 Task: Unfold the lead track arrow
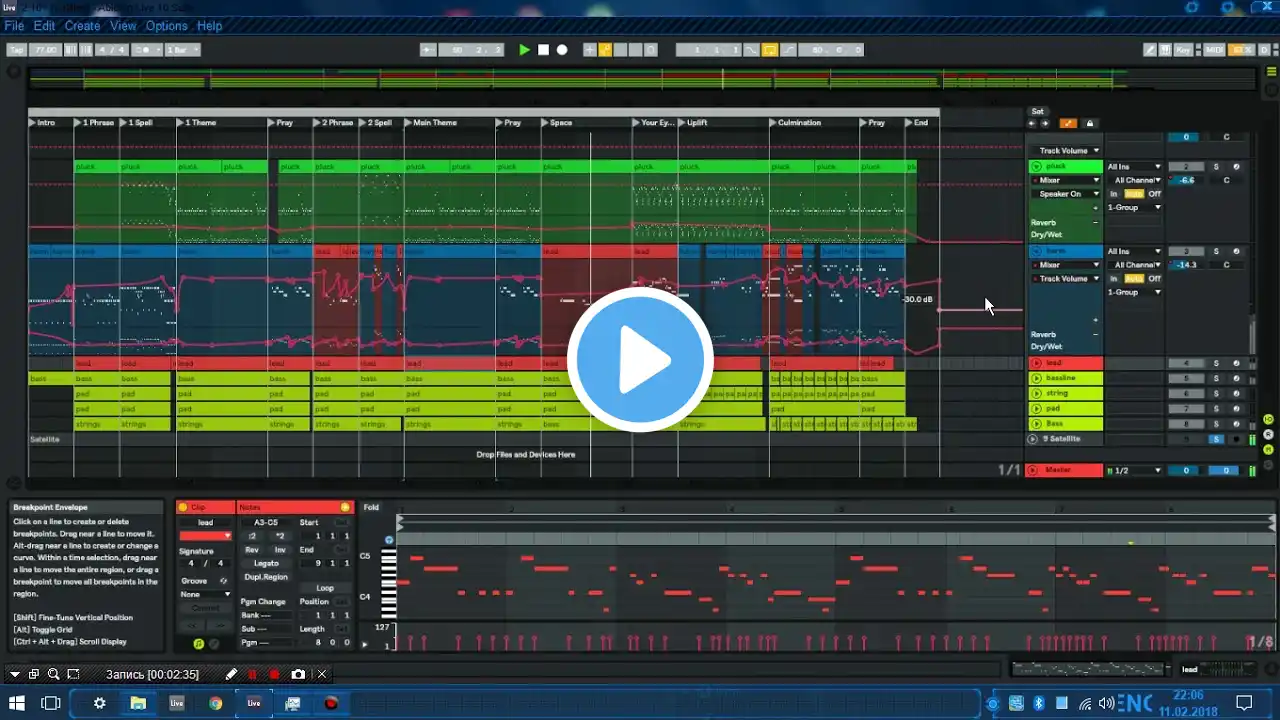click(1036, 363)
